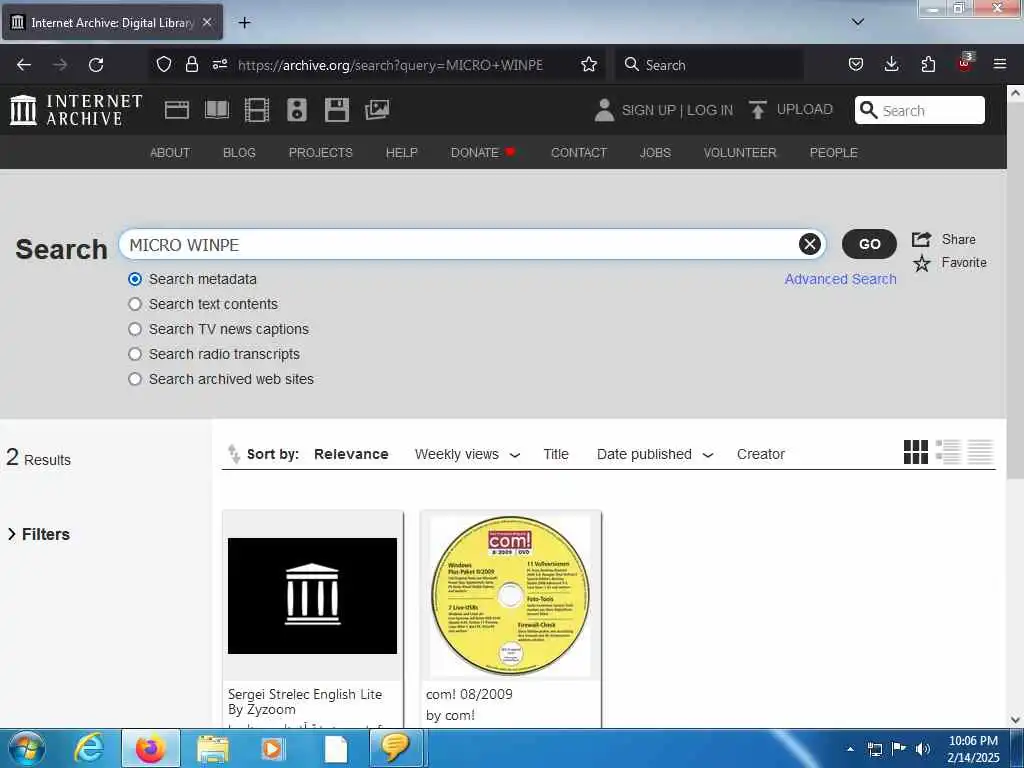Select Search archived web sites option
This screenshot has width=1024, height=768.
point(135,379)
